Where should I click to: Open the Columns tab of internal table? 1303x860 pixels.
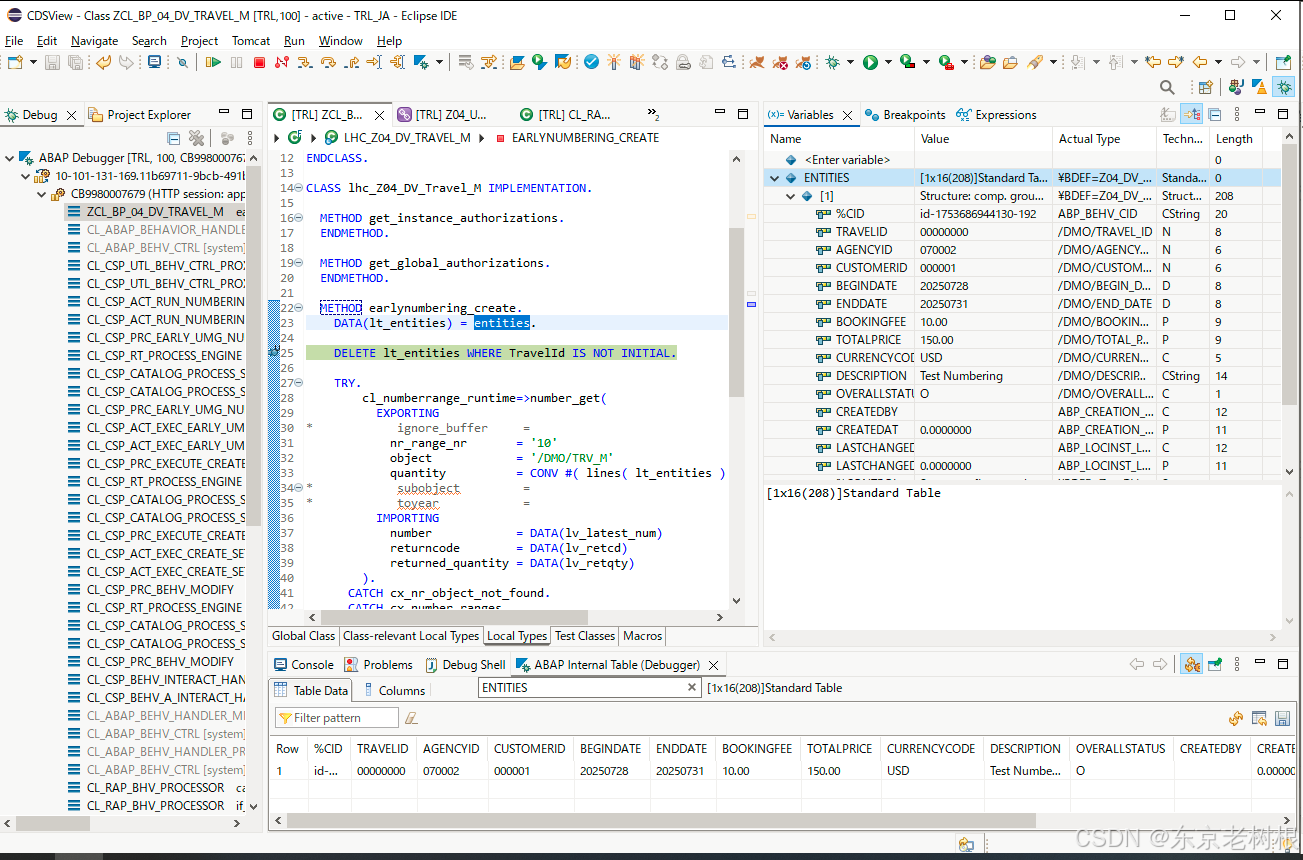(x=400, y=690)
